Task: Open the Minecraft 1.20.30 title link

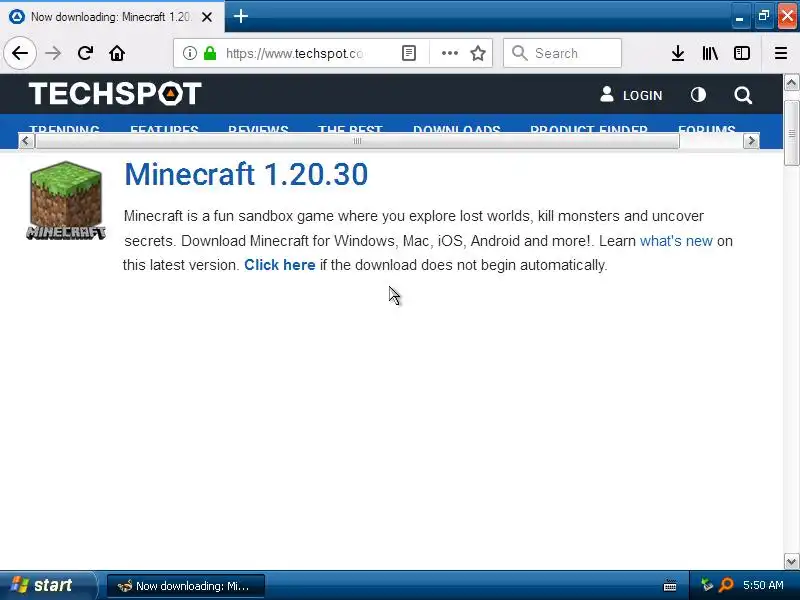Action: click(246, 174)
